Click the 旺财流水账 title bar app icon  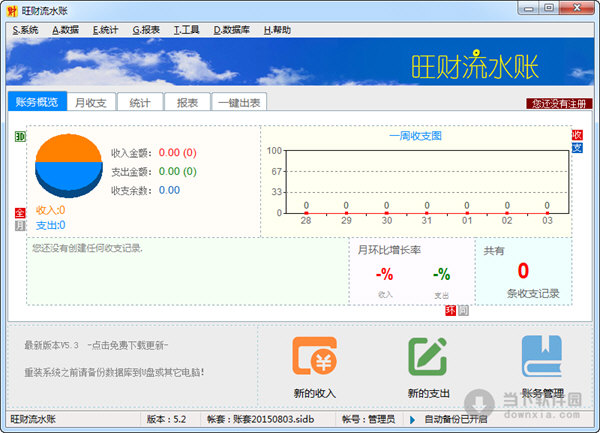point(12,11)
